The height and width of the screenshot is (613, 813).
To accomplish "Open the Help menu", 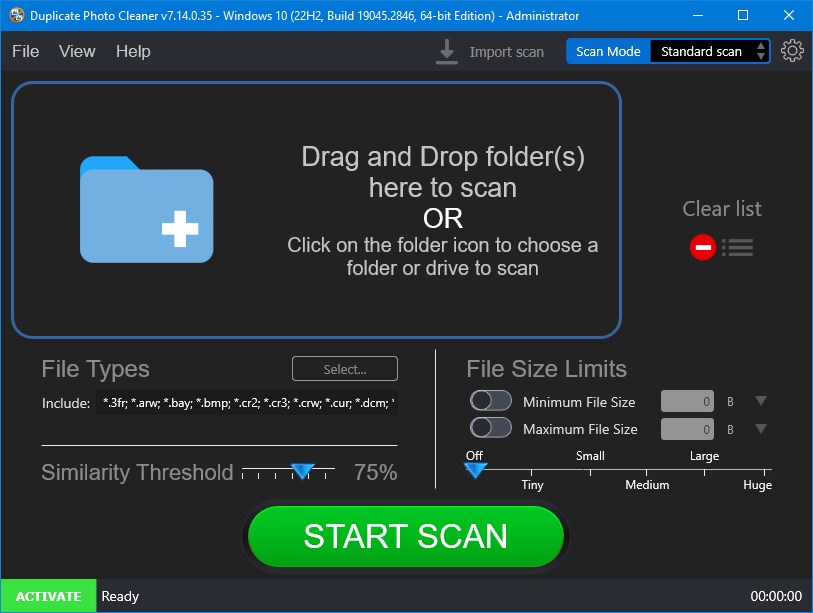I will [x=132, y=51].
